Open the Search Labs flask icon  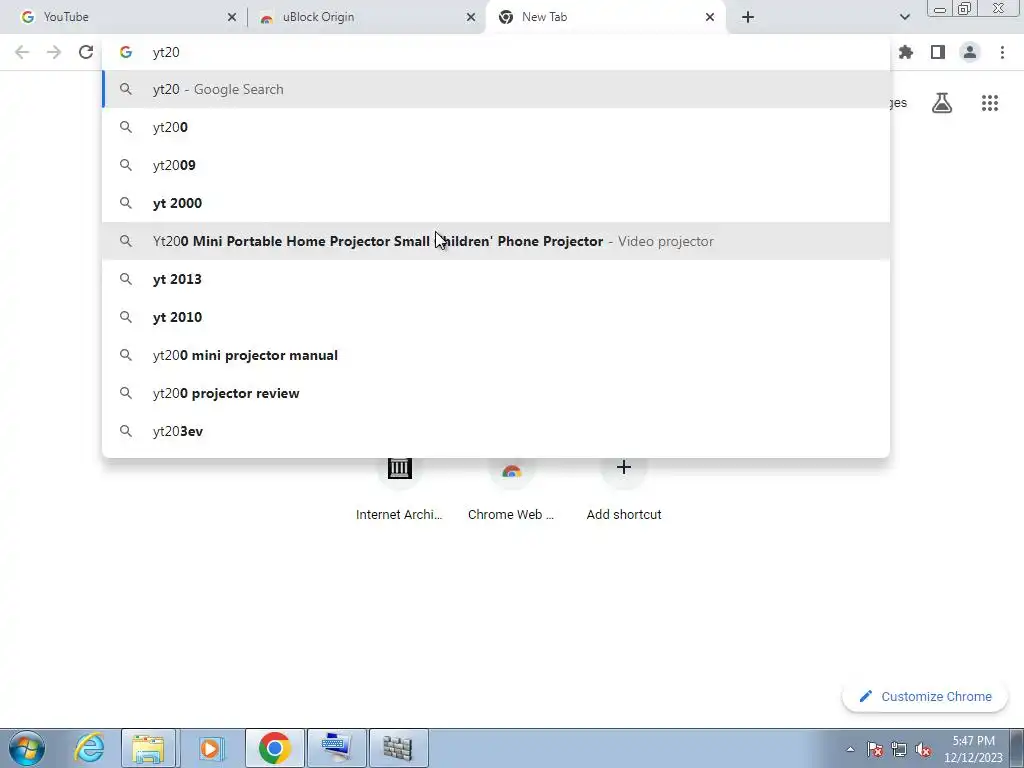pyautogui.click(x=942, y=103)
